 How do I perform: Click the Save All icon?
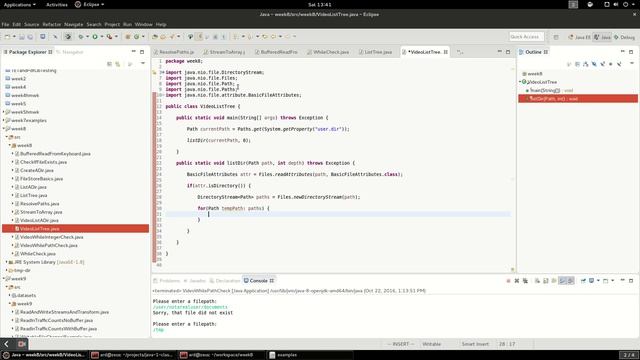(30, 37)
